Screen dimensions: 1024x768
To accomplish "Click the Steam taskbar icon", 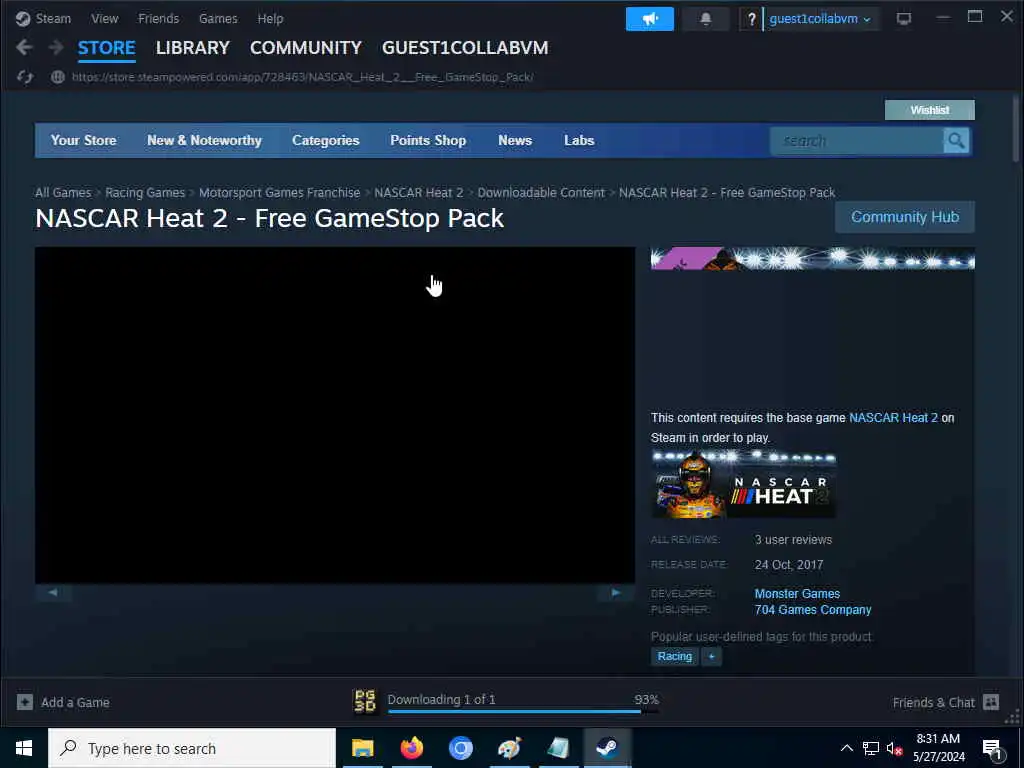I will [x=607, y=748].
